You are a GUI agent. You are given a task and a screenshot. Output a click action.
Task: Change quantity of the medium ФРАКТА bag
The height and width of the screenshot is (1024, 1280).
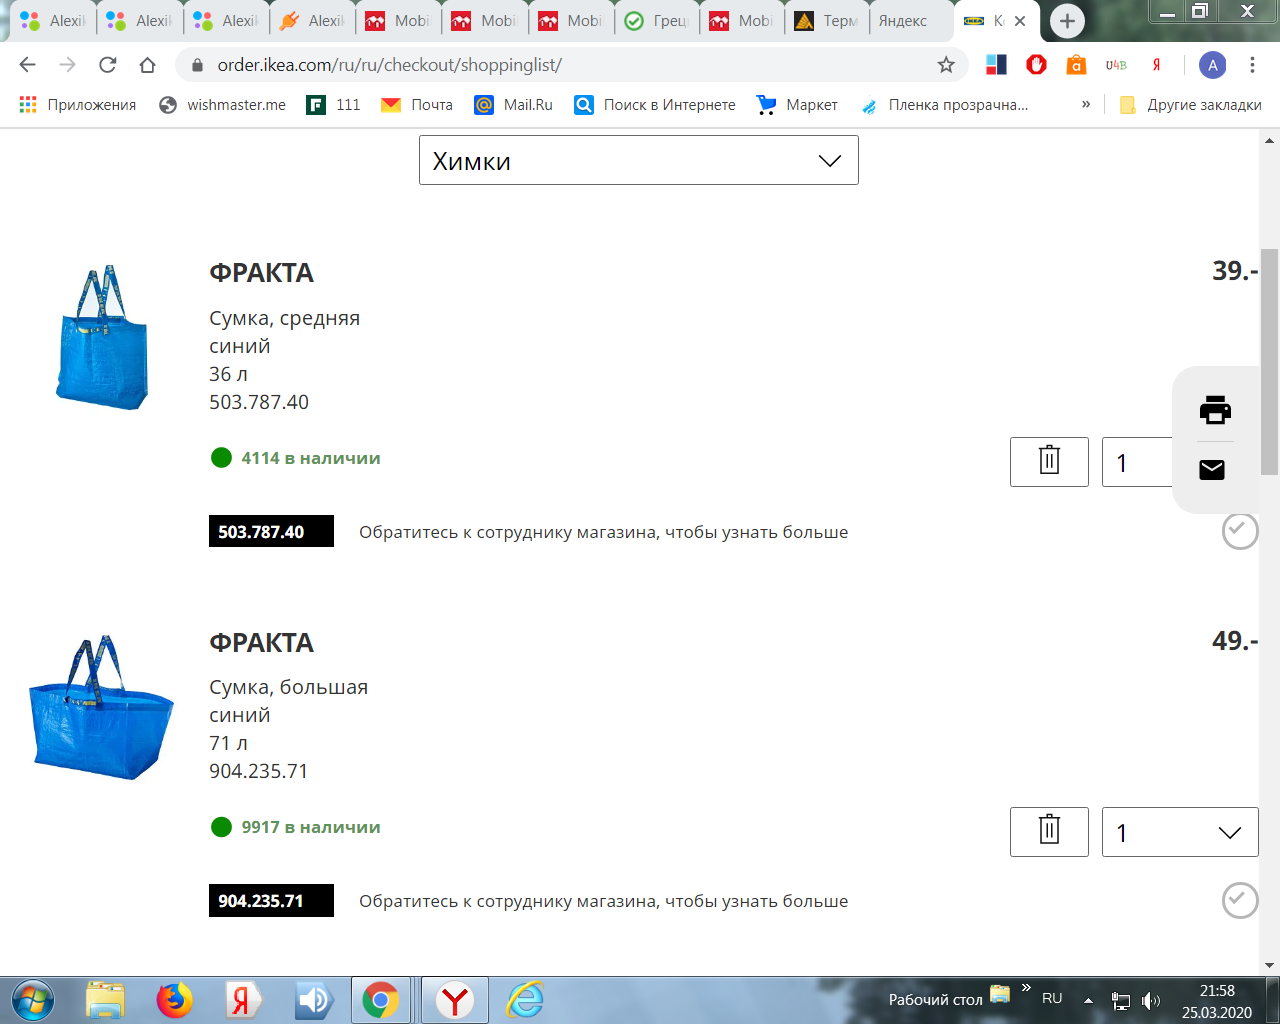(1137, 463)
